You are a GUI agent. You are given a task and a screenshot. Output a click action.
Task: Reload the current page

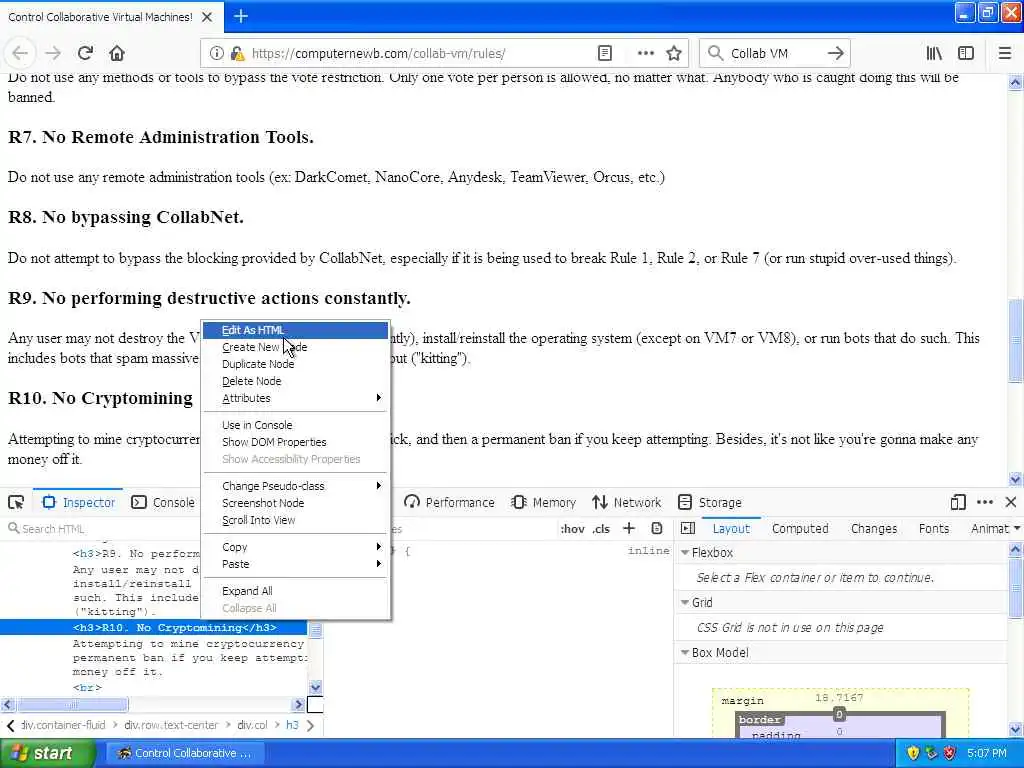point(85,54)
